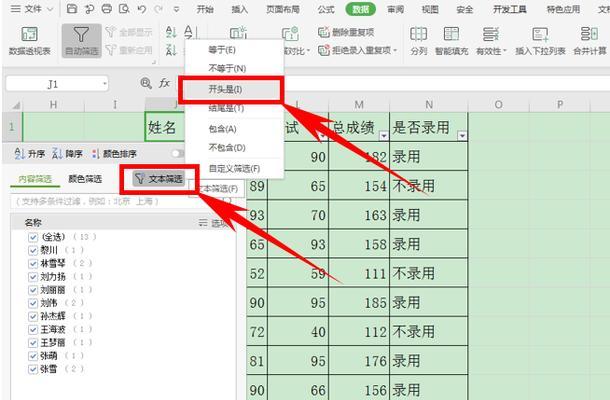
Task: Click the 文本筛选 button
Action: tap(159, 179)
